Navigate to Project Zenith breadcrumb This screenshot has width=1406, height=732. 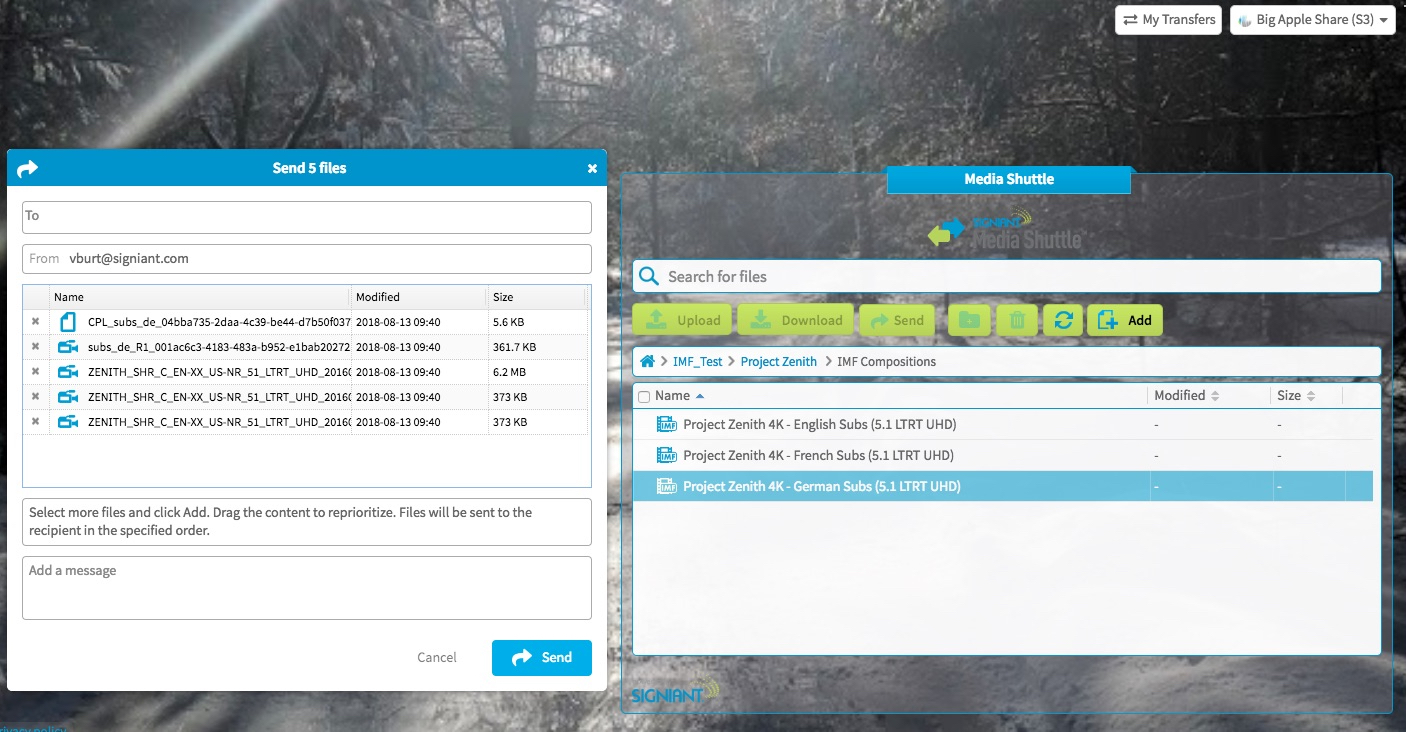[778, 361]
